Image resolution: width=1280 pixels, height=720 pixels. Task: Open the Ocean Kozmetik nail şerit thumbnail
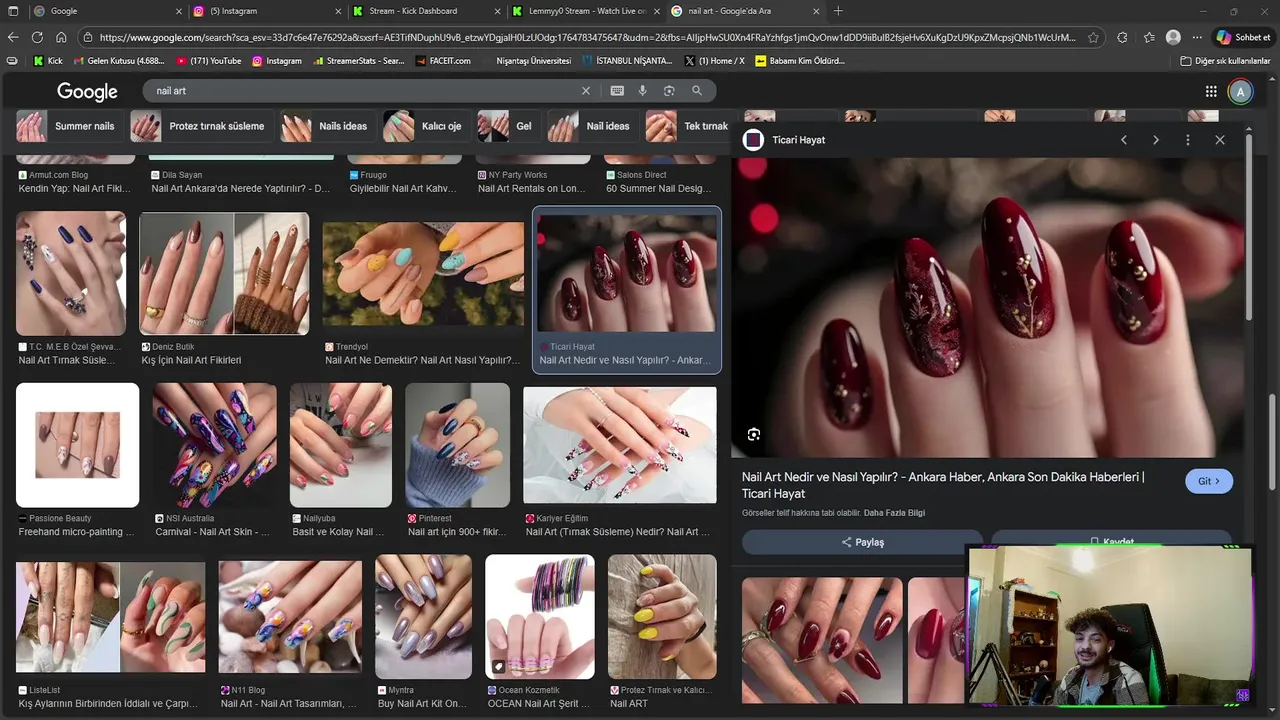pyautogui.click(x=540, y=617)
